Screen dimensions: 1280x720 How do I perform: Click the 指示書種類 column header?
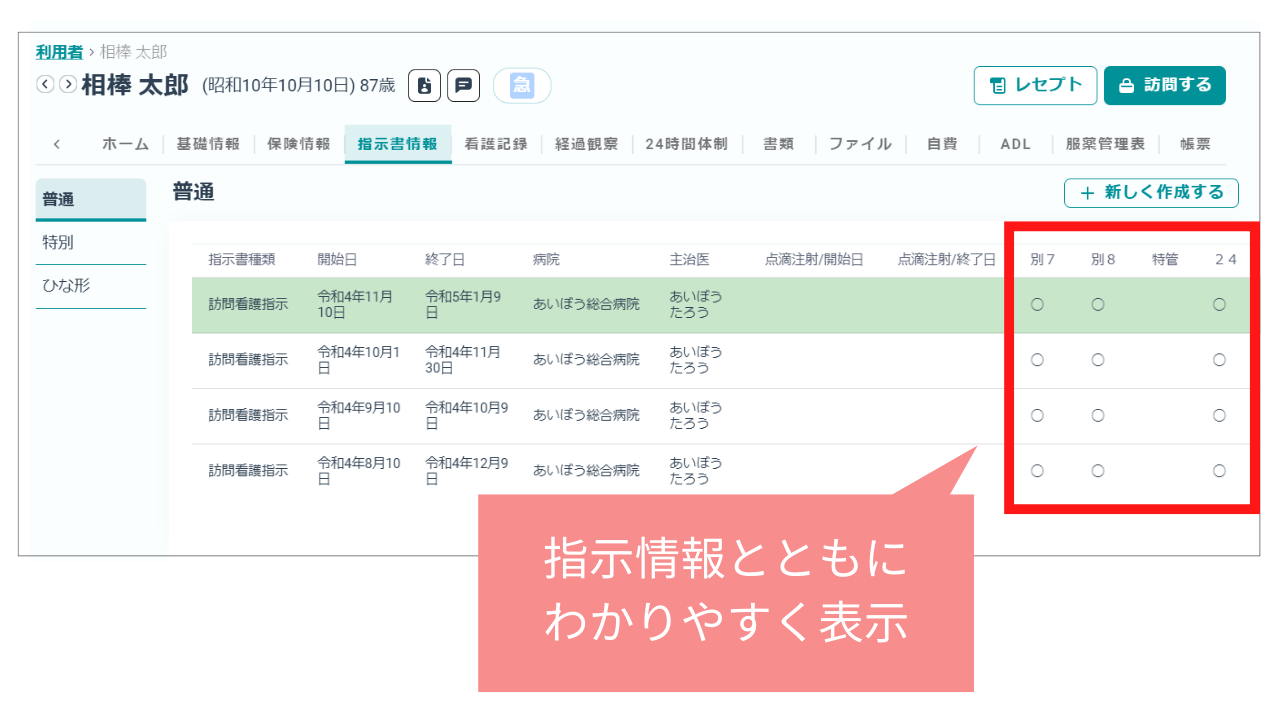242,260
